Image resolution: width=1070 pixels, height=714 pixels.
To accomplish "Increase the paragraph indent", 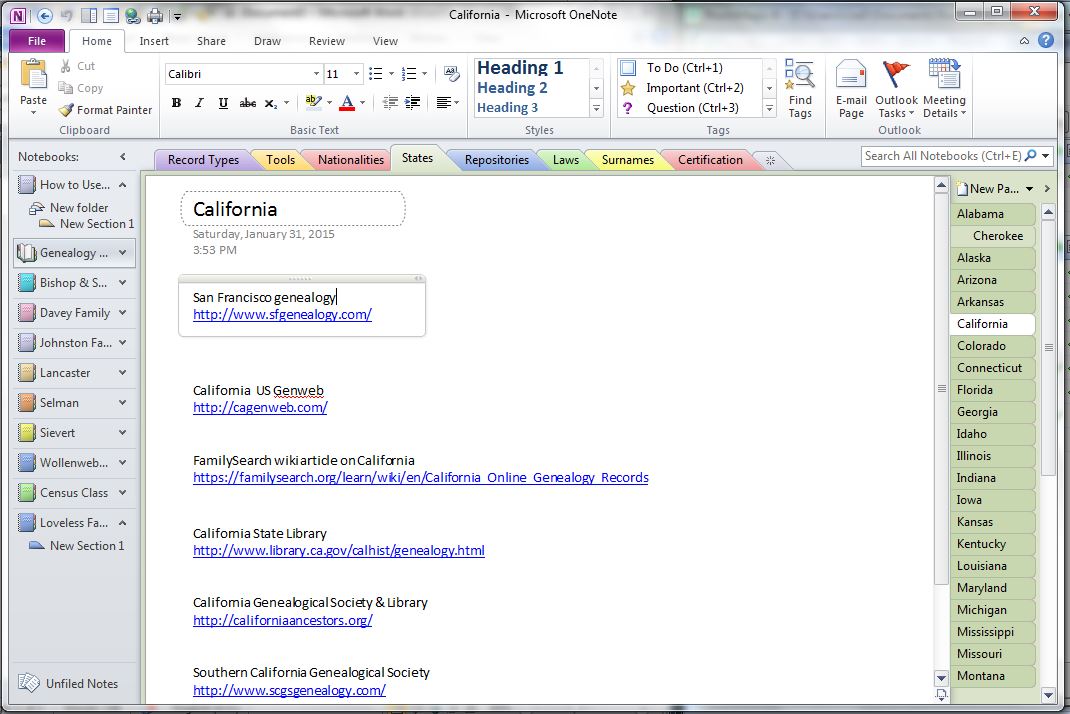I will (x=412, y=103).
